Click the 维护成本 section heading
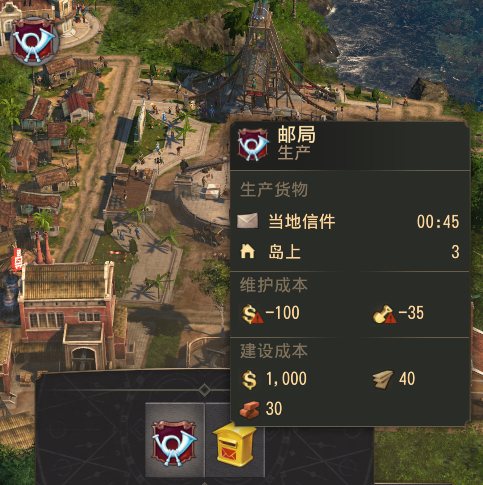 click(x=274, y=285)
